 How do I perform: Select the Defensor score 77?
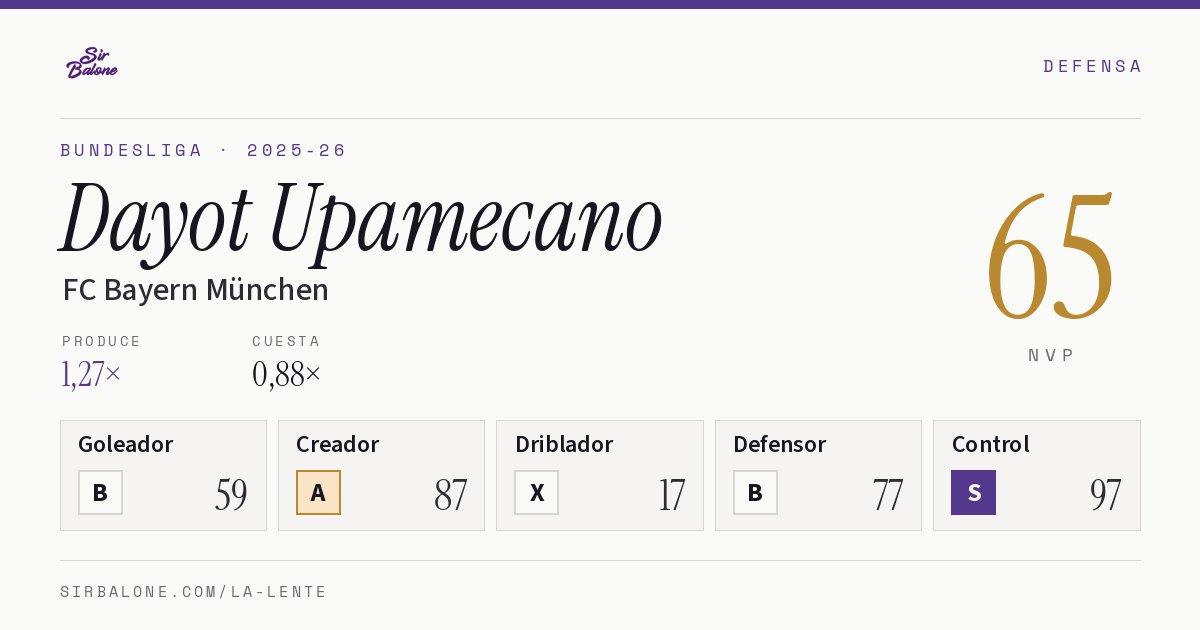888,494
